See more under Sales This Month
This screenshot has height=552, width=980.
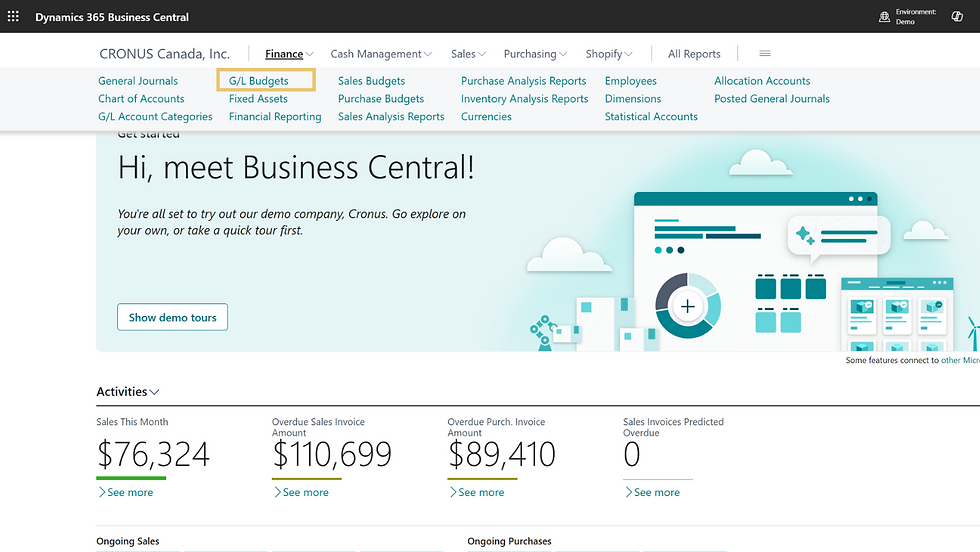coord(125,493)
